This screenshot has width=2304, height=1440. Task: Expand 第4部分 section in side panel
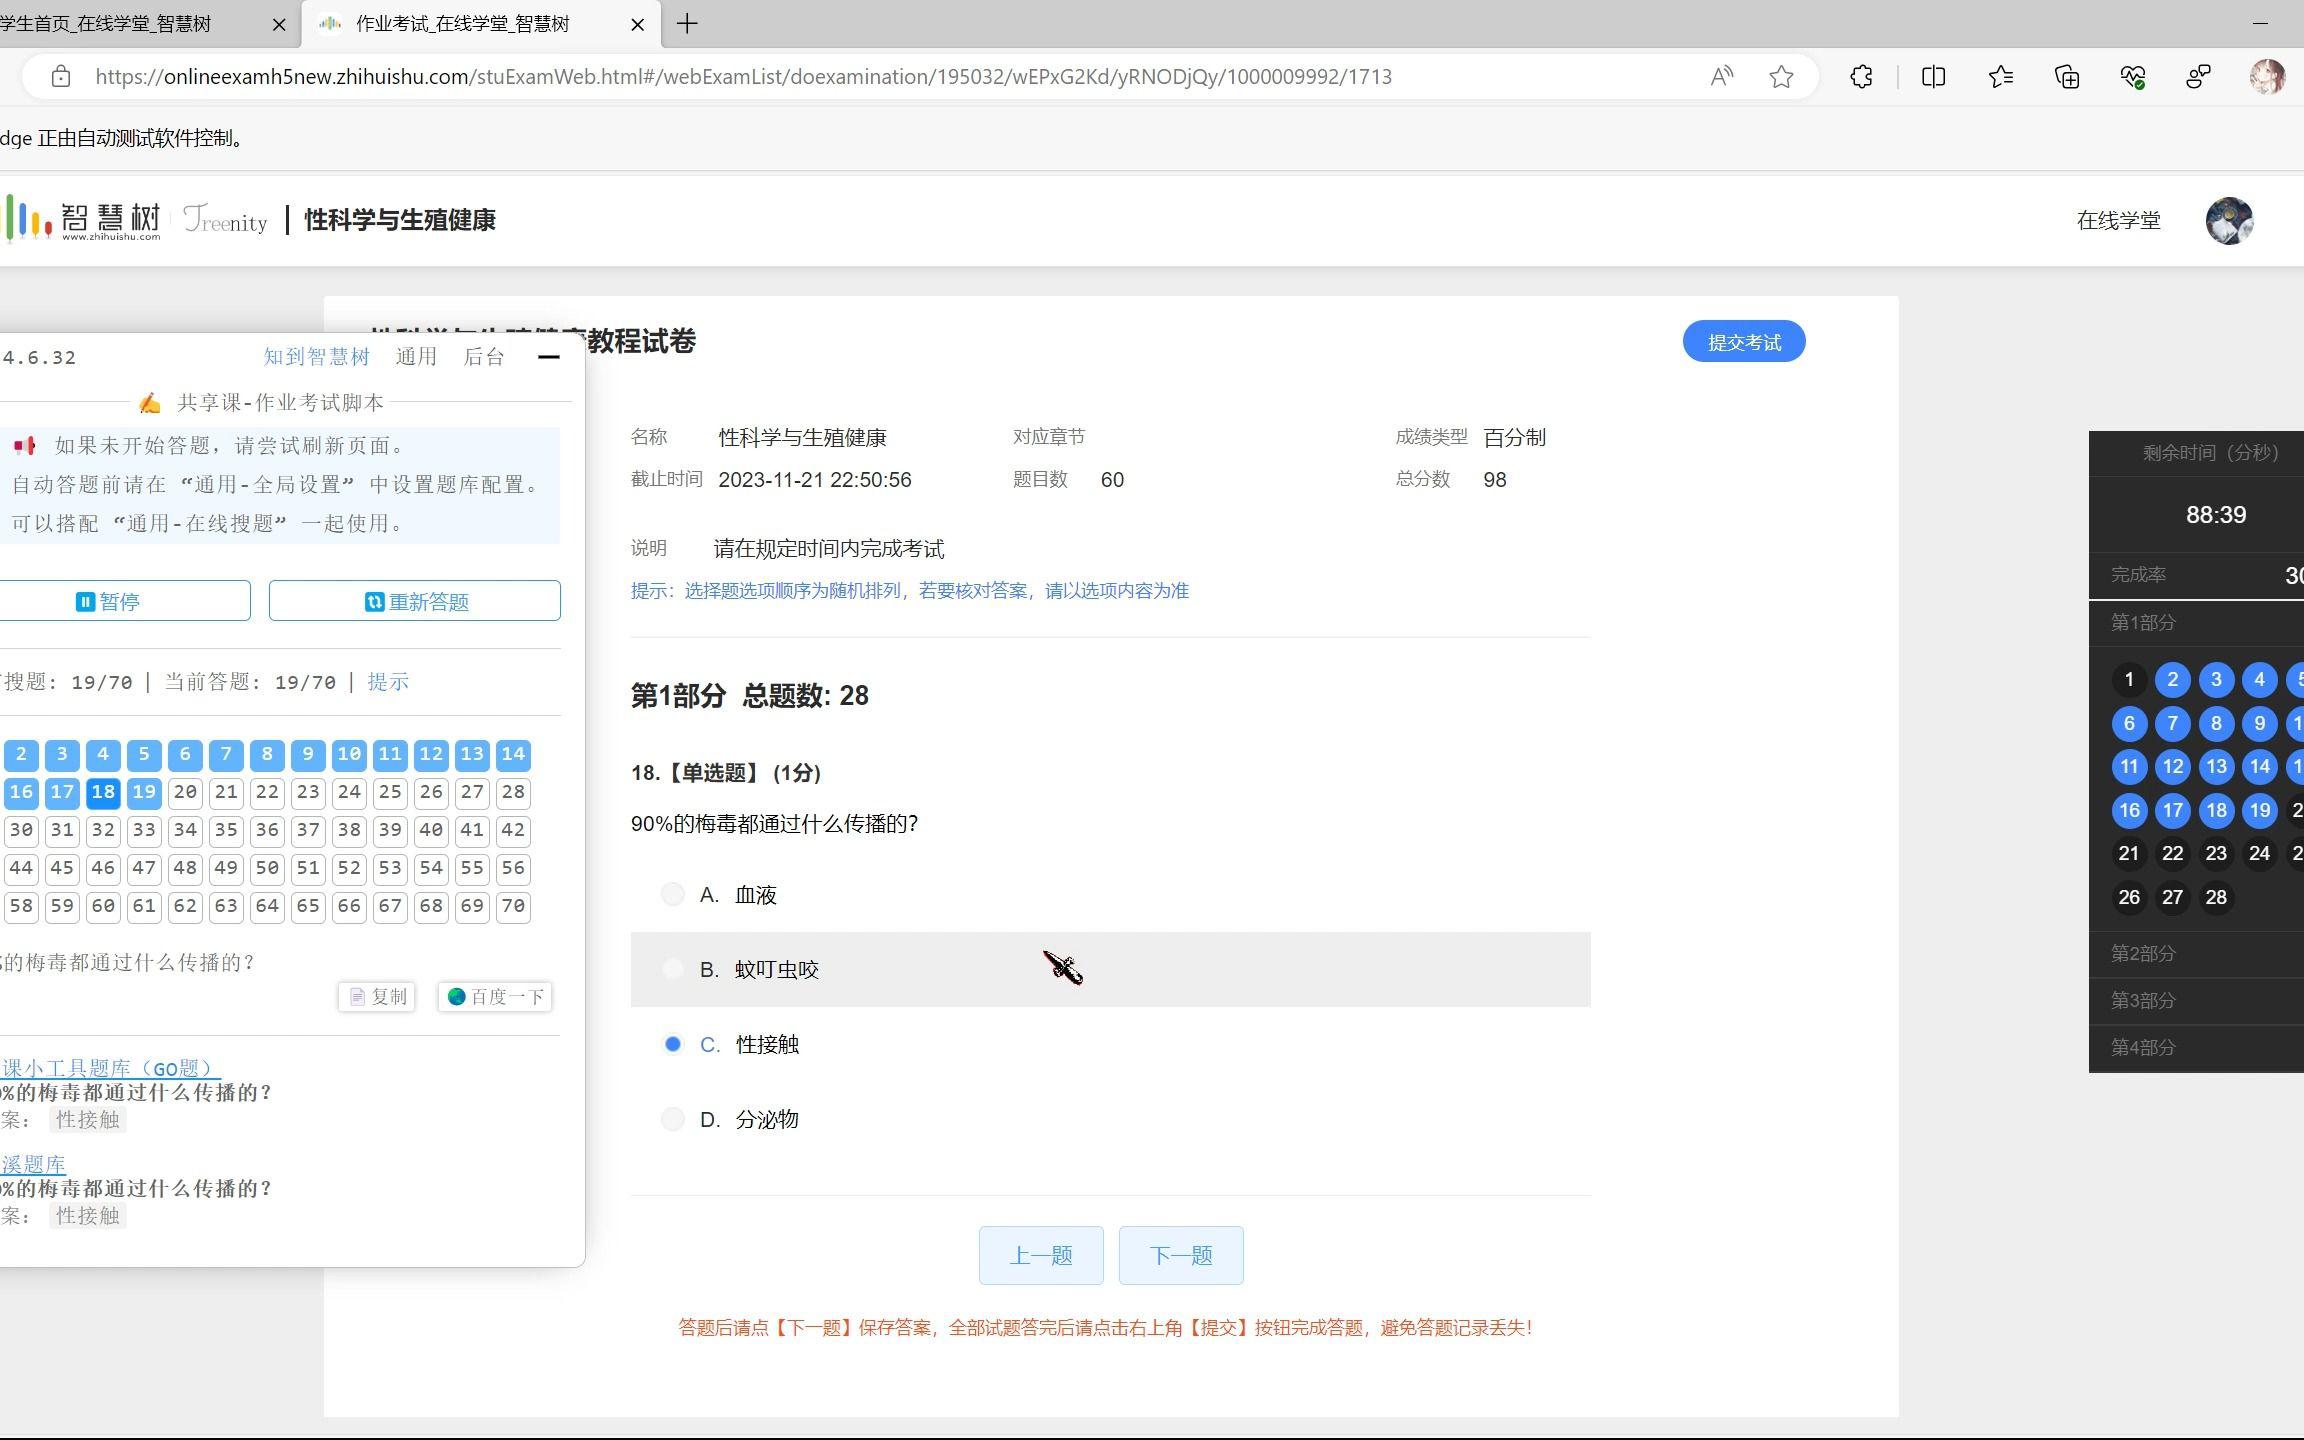pos(2196,1048)
